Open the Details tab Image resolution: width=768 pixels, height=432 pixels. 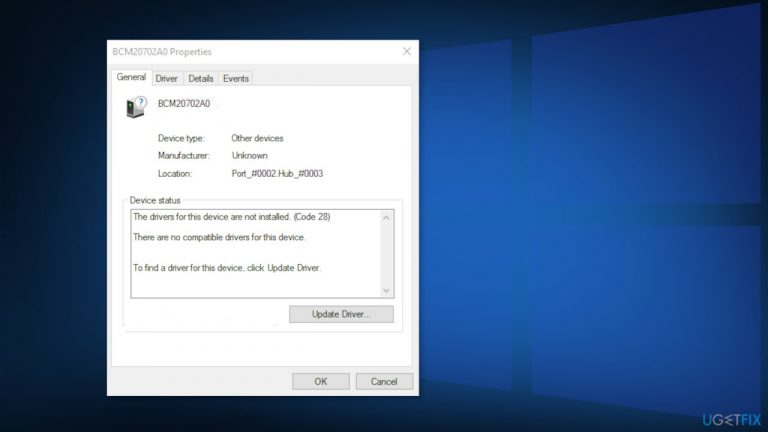201,78
